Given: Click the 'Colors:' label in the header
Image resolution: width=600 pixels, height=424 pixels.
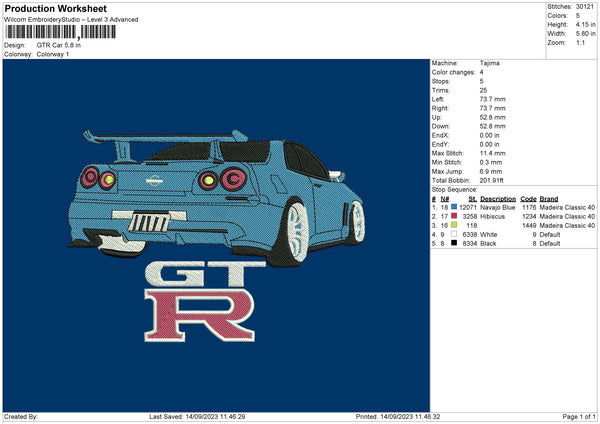Looking at the screenshot, I should click(x=557, y=16).
